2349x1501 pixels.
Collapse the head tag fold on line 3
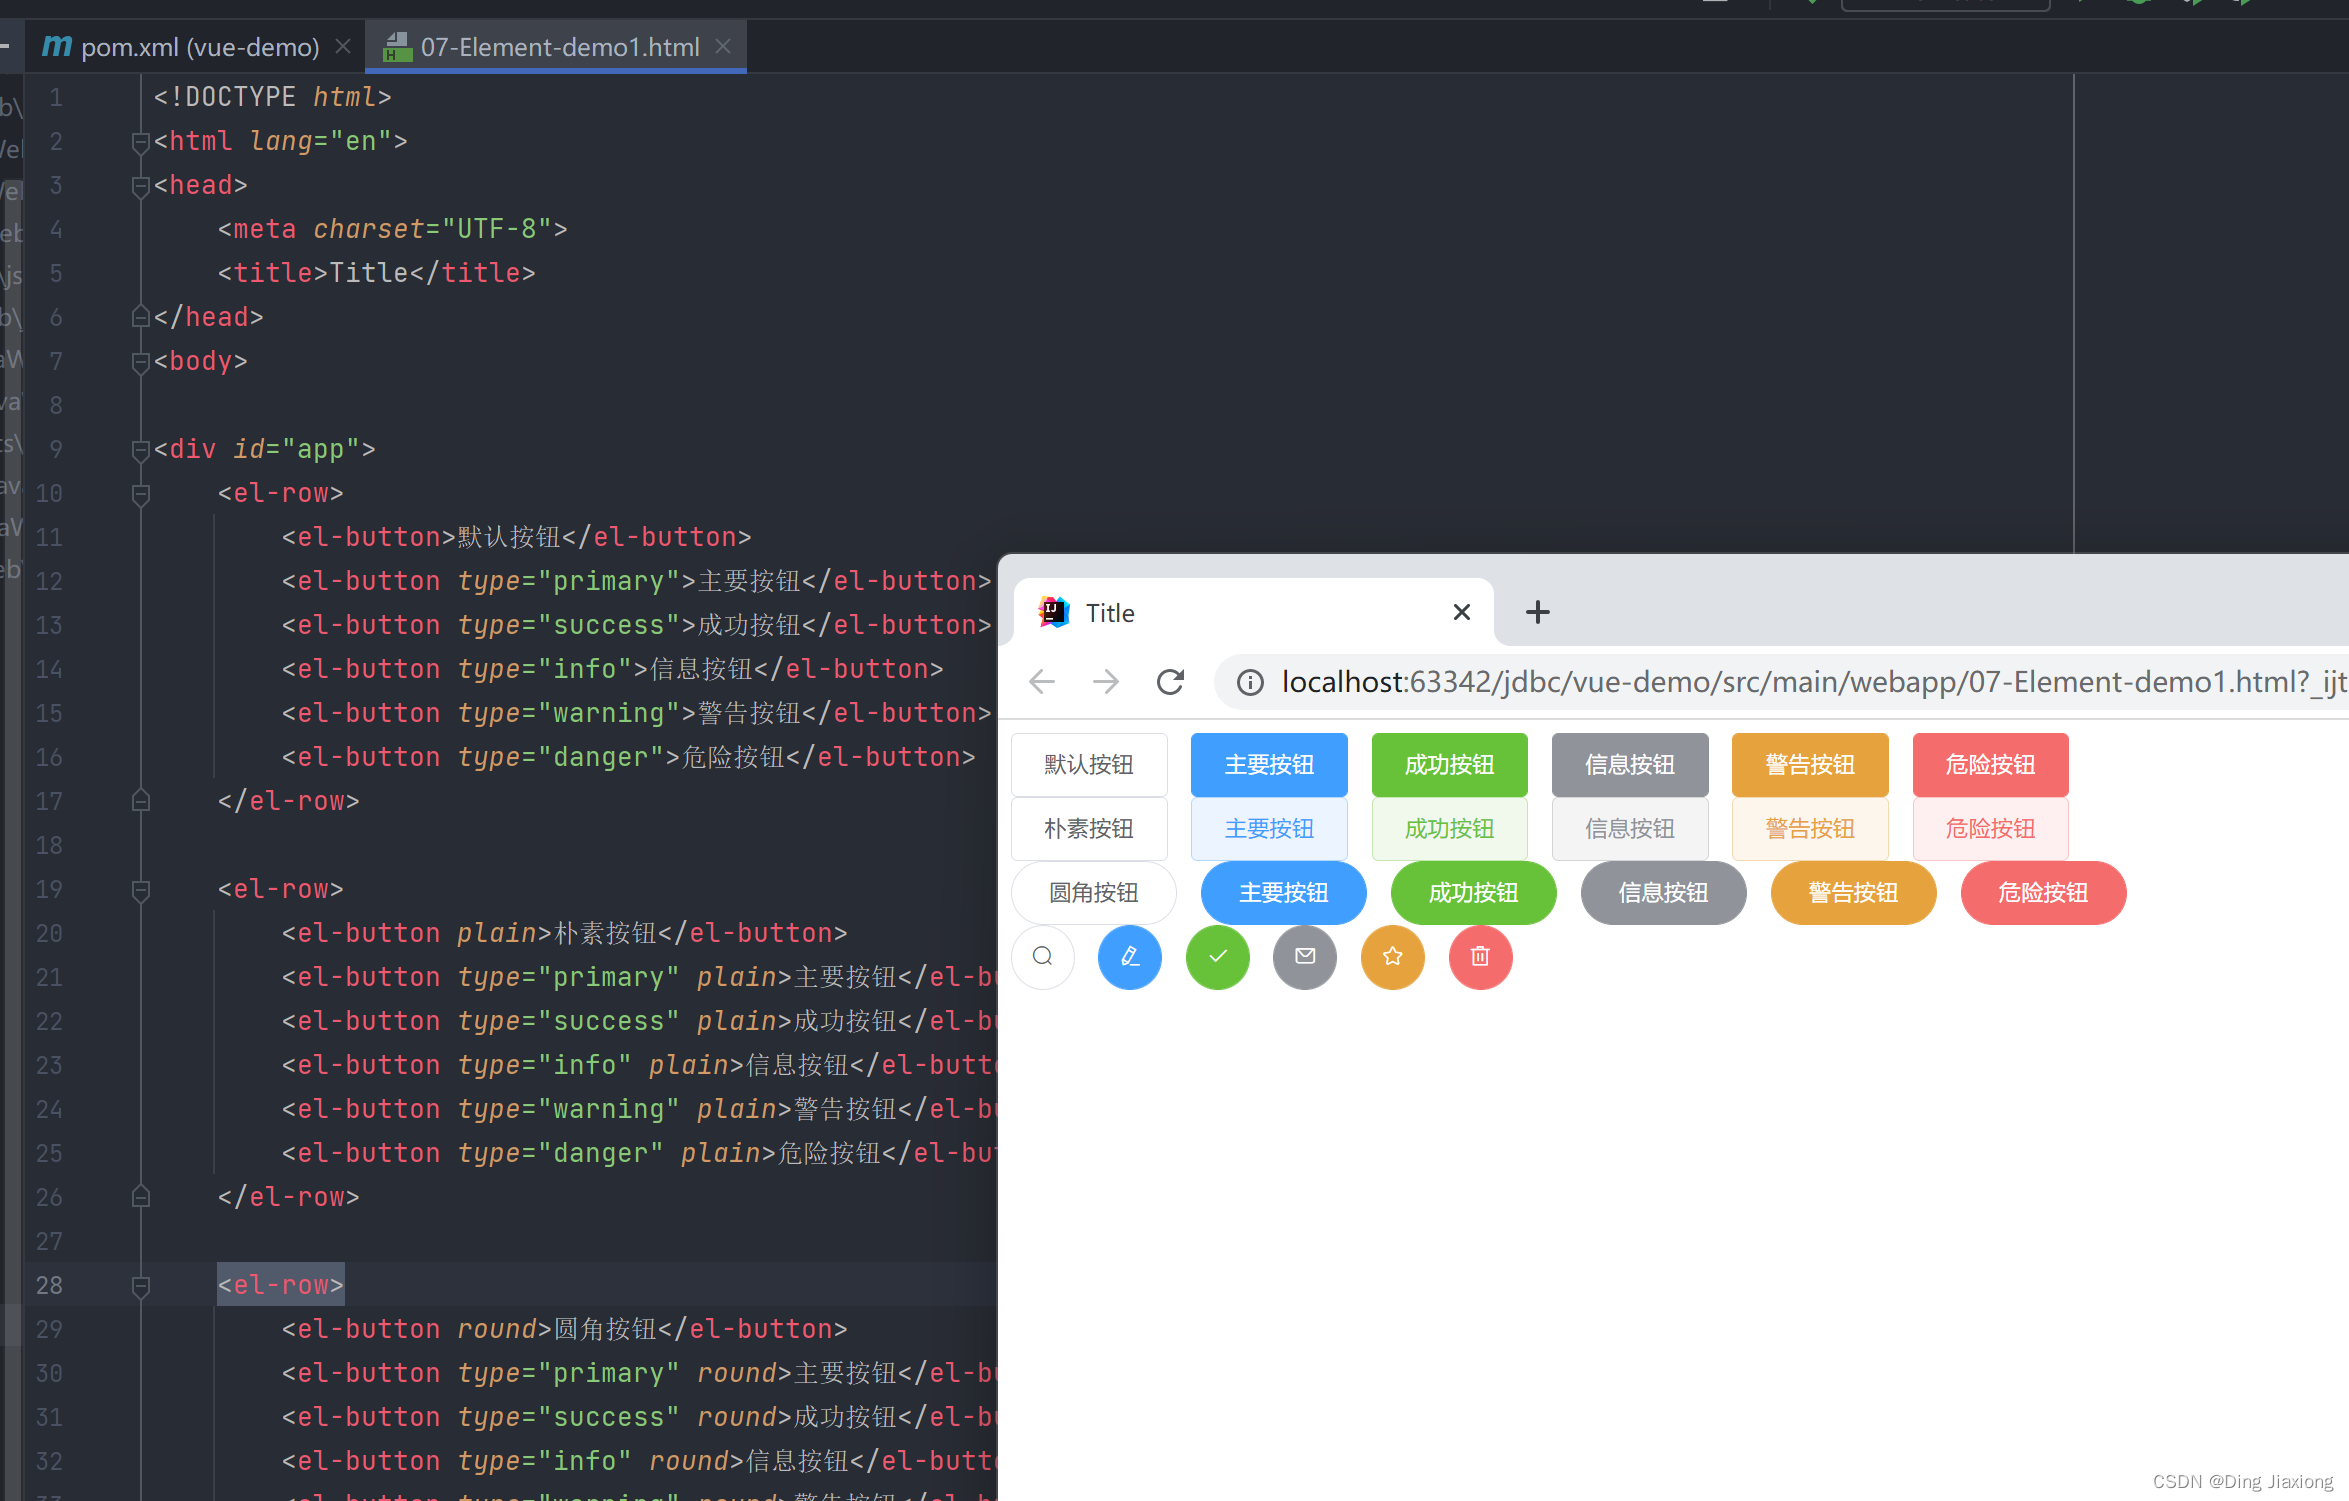click(141, 186)
